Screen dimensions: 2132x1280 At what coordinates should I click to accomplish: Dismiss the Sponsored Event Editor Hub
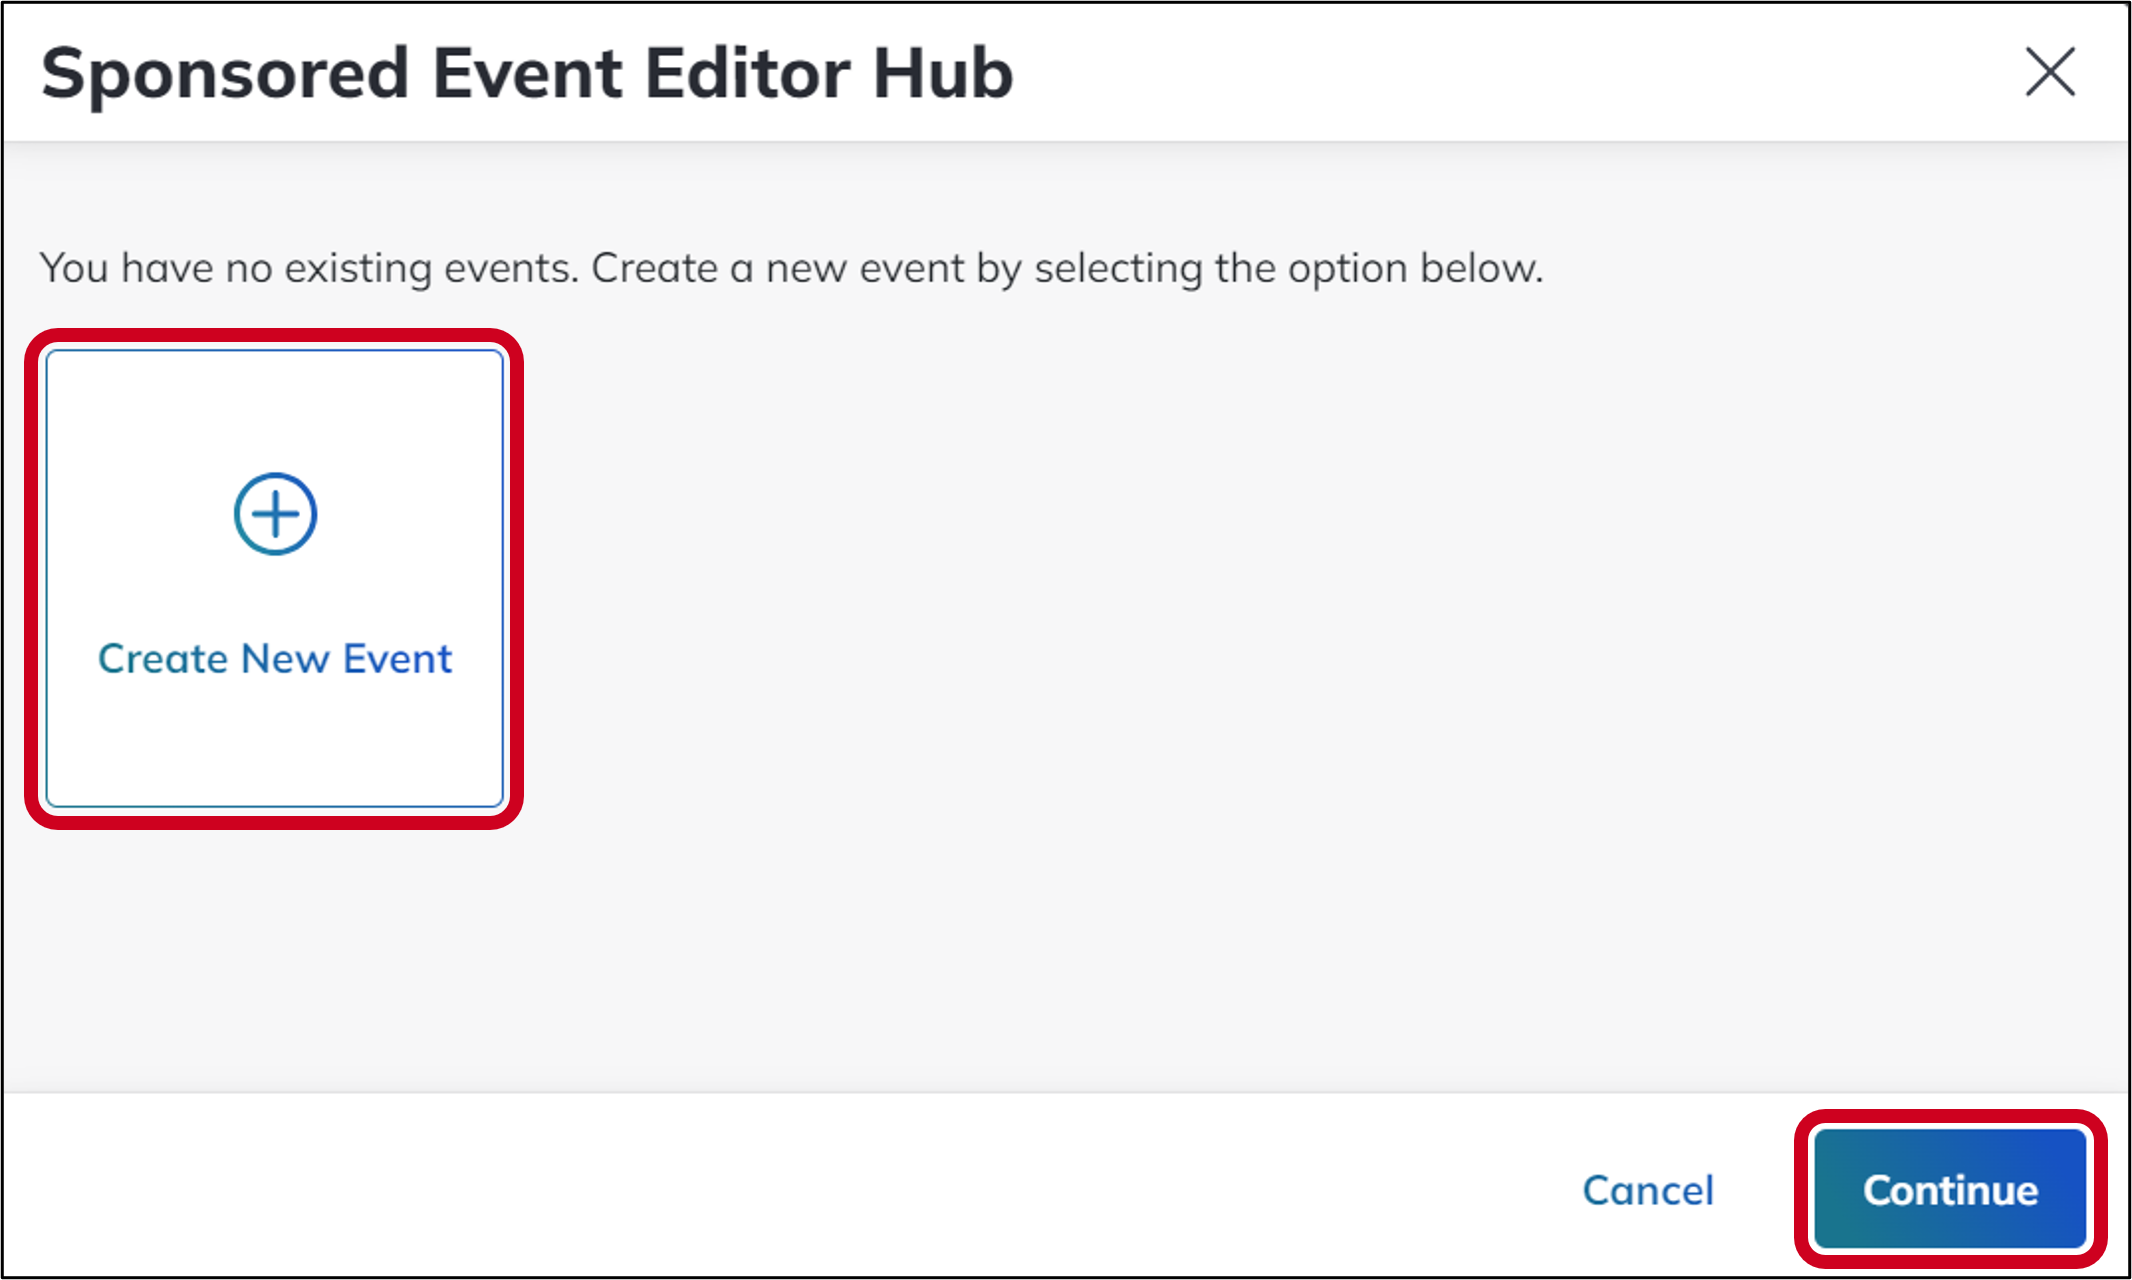point(2049,71)
